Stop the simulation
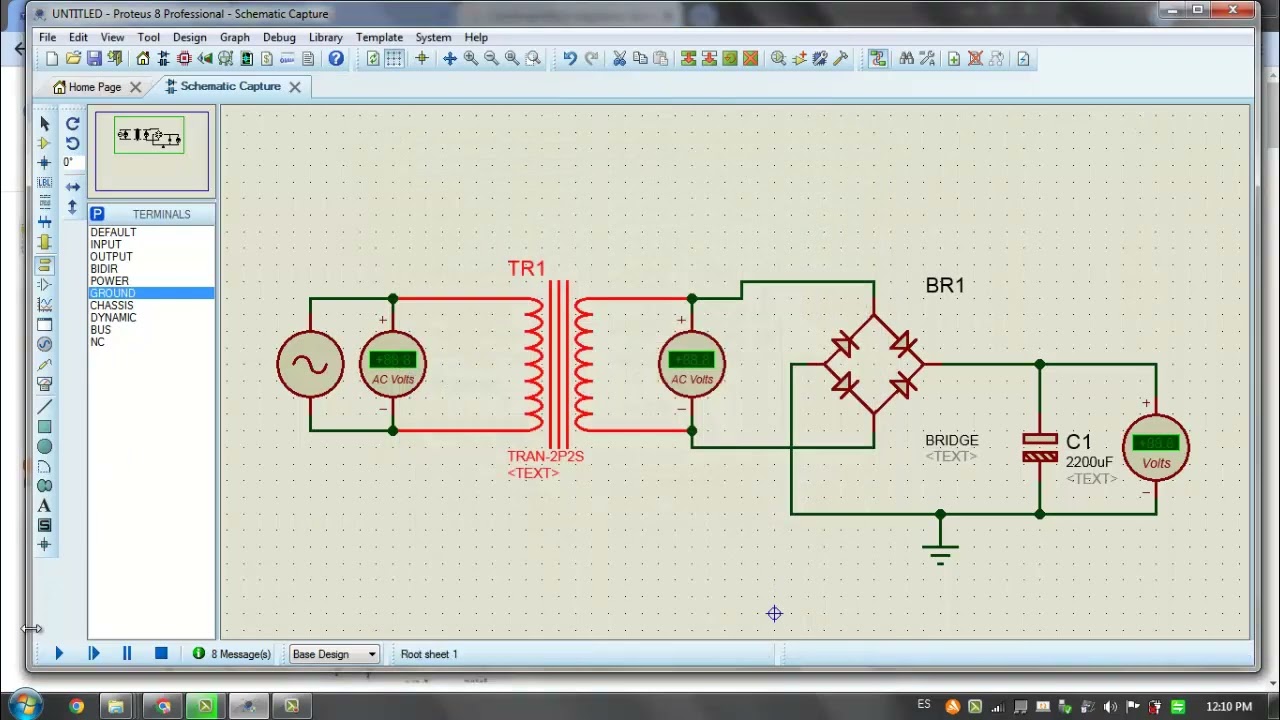This screenshot has width=1280, height=720. [161, 653]
